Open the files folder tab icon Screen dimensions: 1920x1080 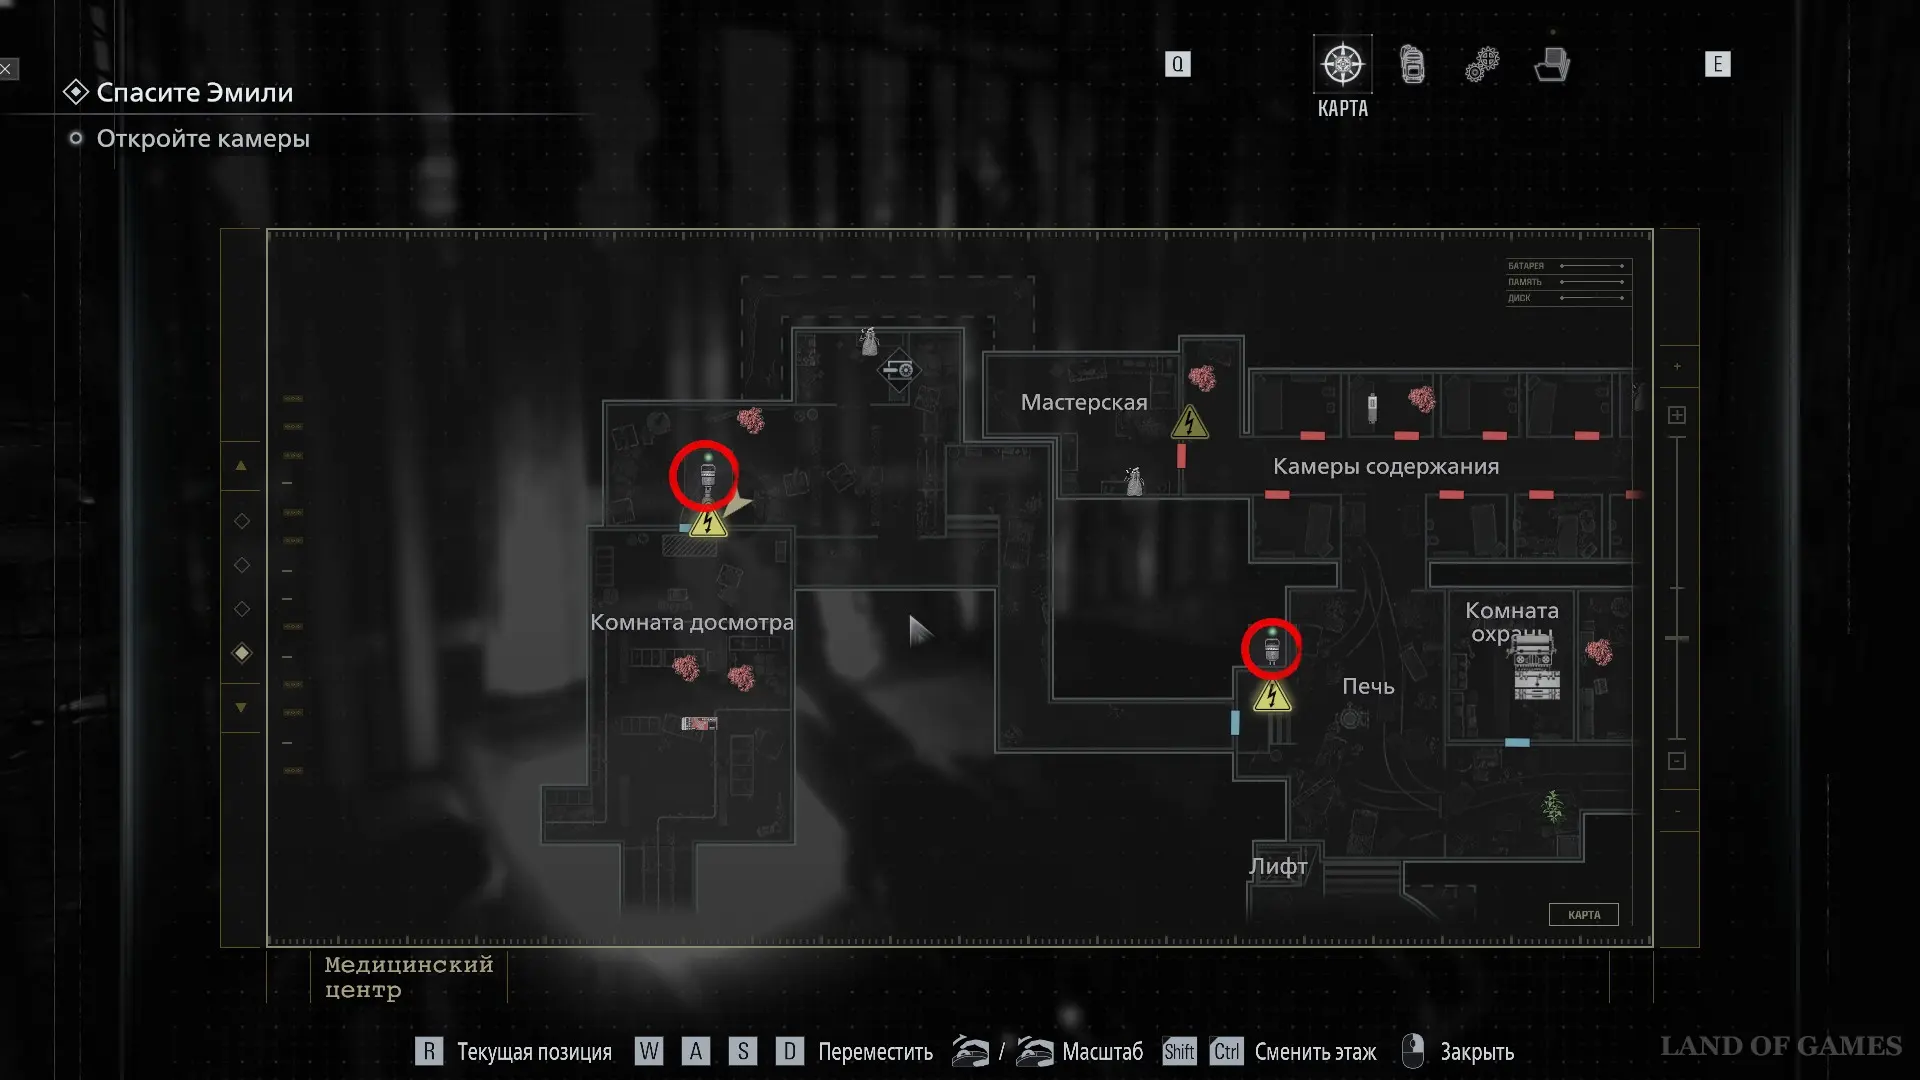tap(1552, 65)
